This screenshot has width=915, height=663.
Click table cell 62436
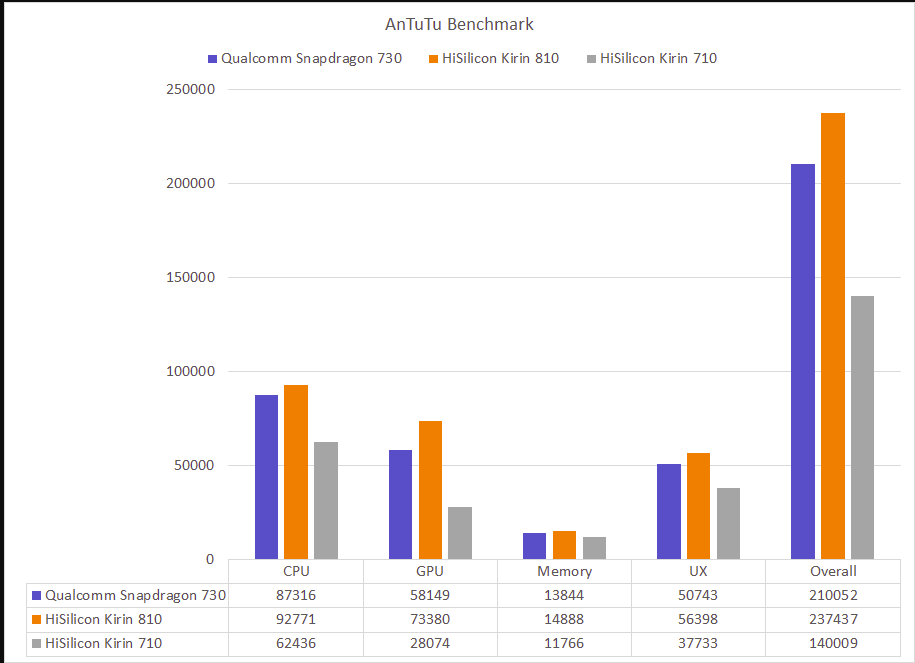pos(296,643)
